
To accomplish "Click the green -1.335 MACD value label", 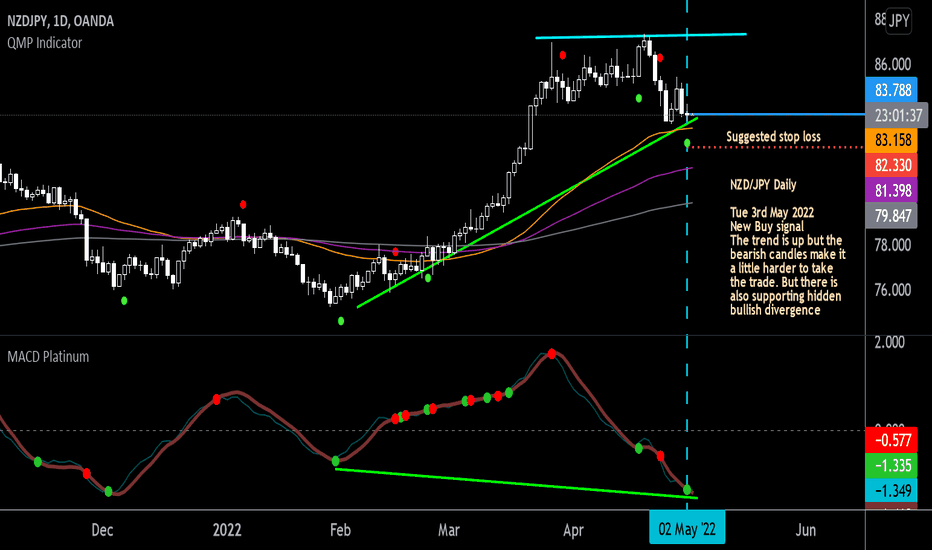I will point(892,466).
